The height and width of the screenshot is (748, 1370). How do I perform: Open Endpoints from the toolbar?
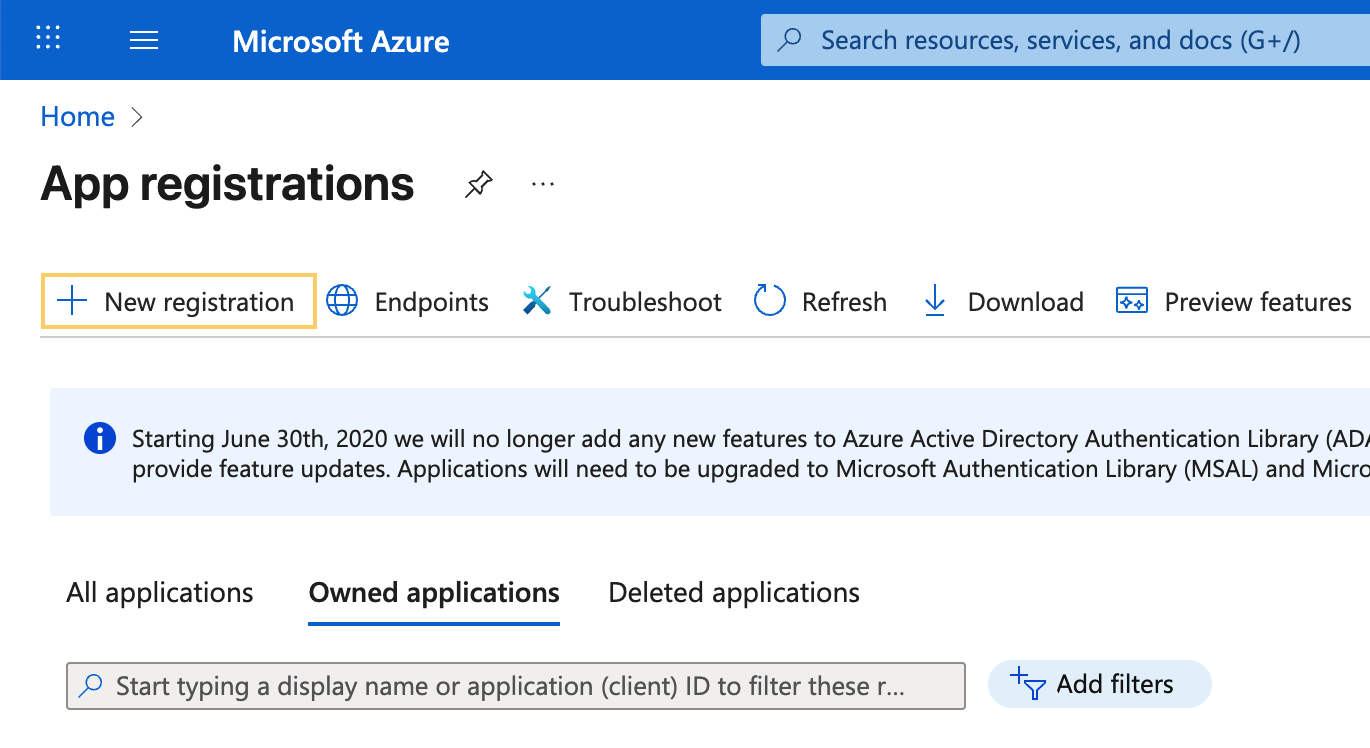[407, 301]
